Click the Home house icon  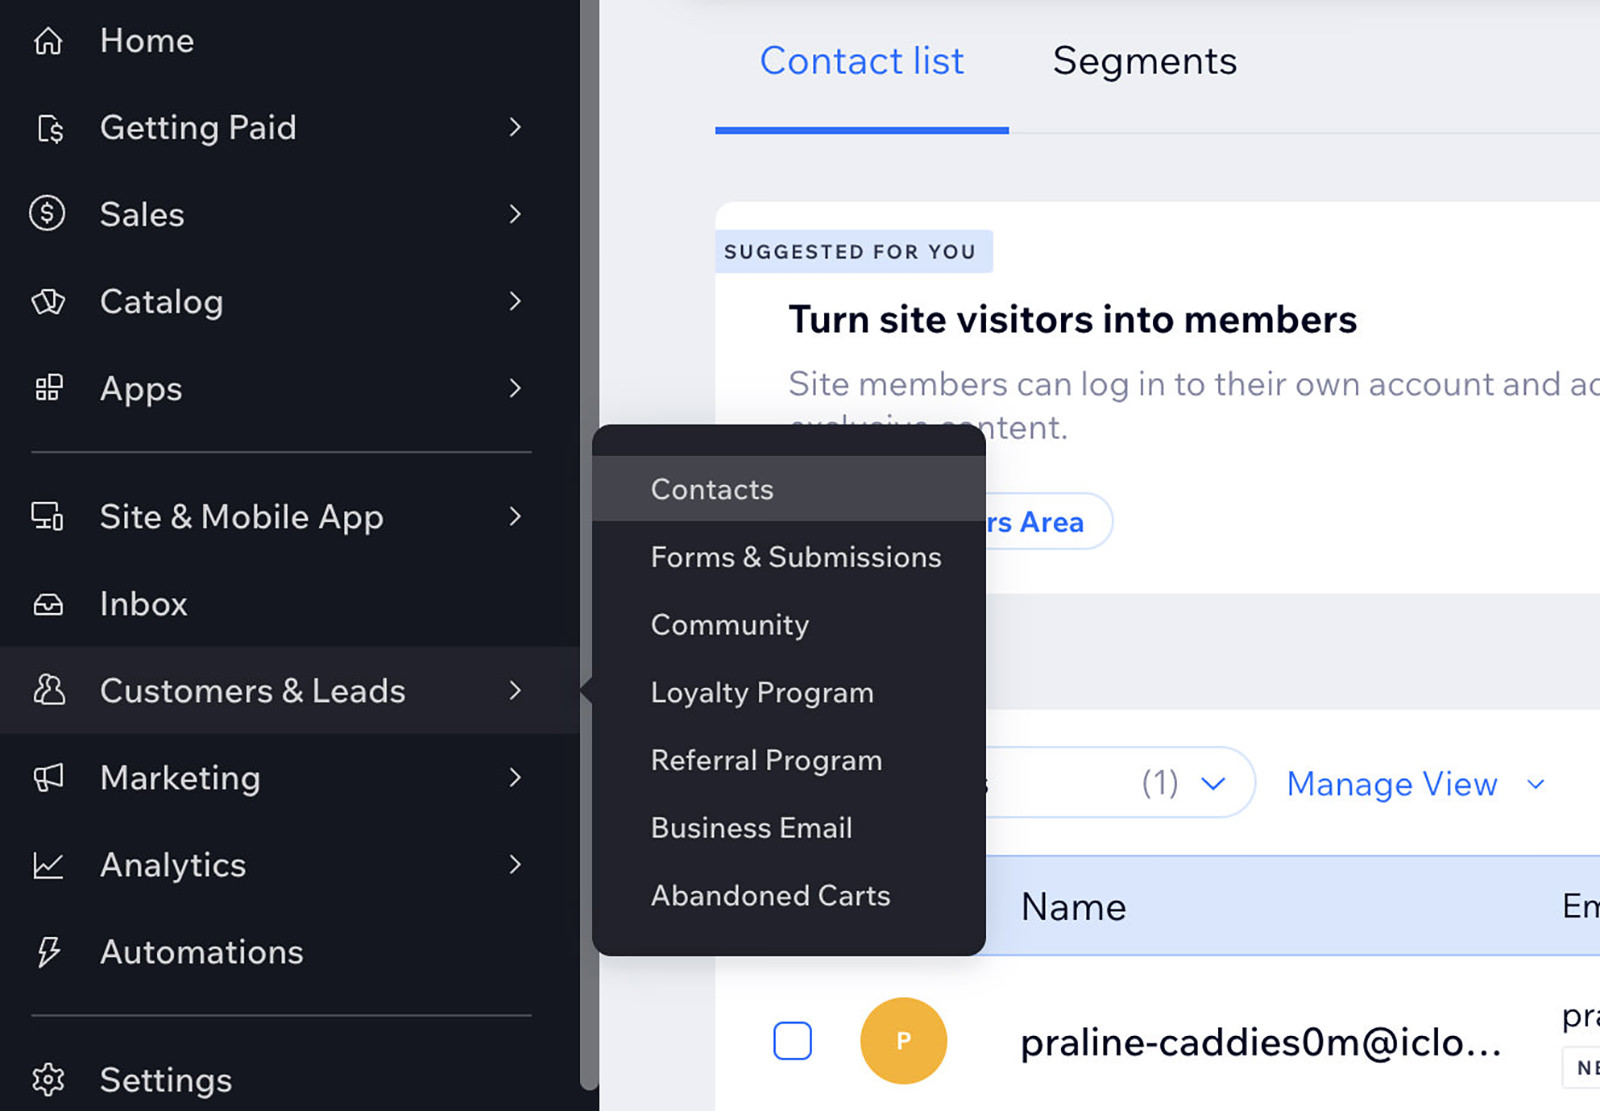coord(48,41)
